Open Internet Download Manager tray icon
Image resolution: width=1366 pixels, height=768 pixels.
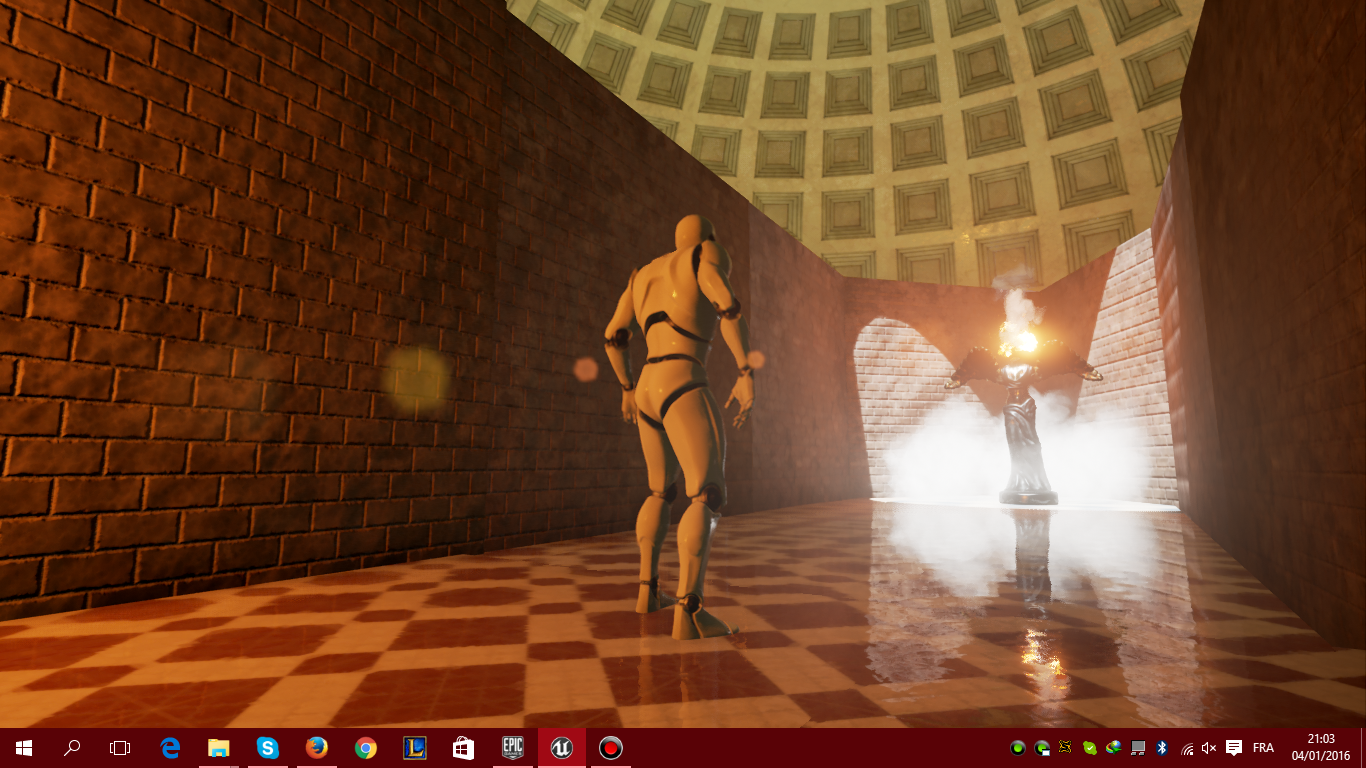click(1113, 748)
